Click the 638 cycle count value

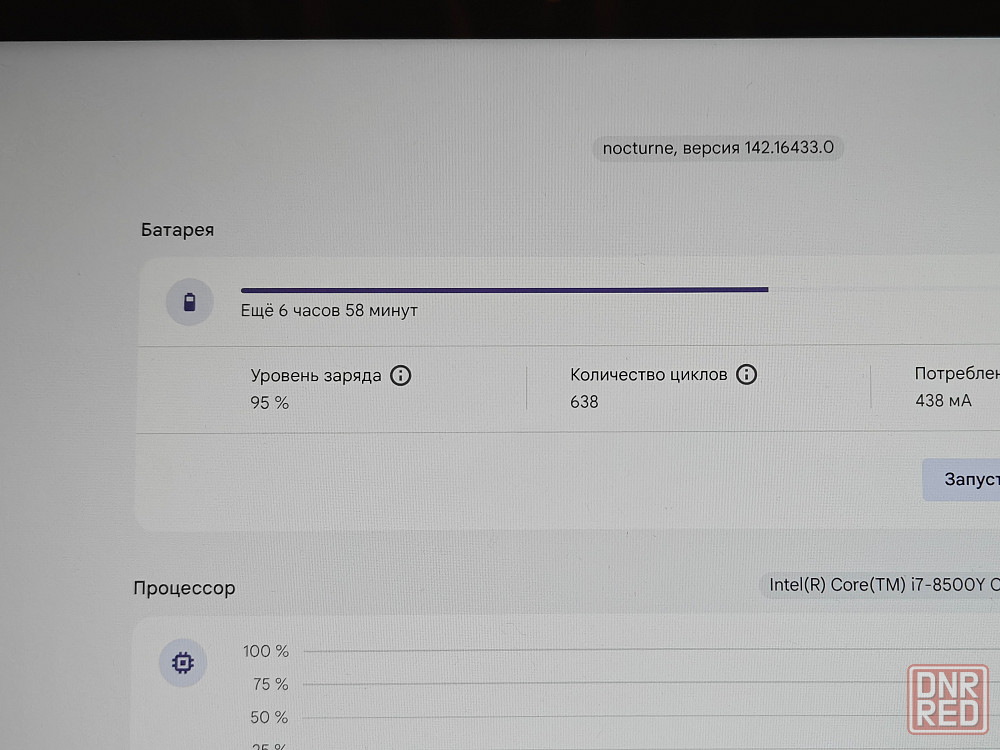point(584,402)
